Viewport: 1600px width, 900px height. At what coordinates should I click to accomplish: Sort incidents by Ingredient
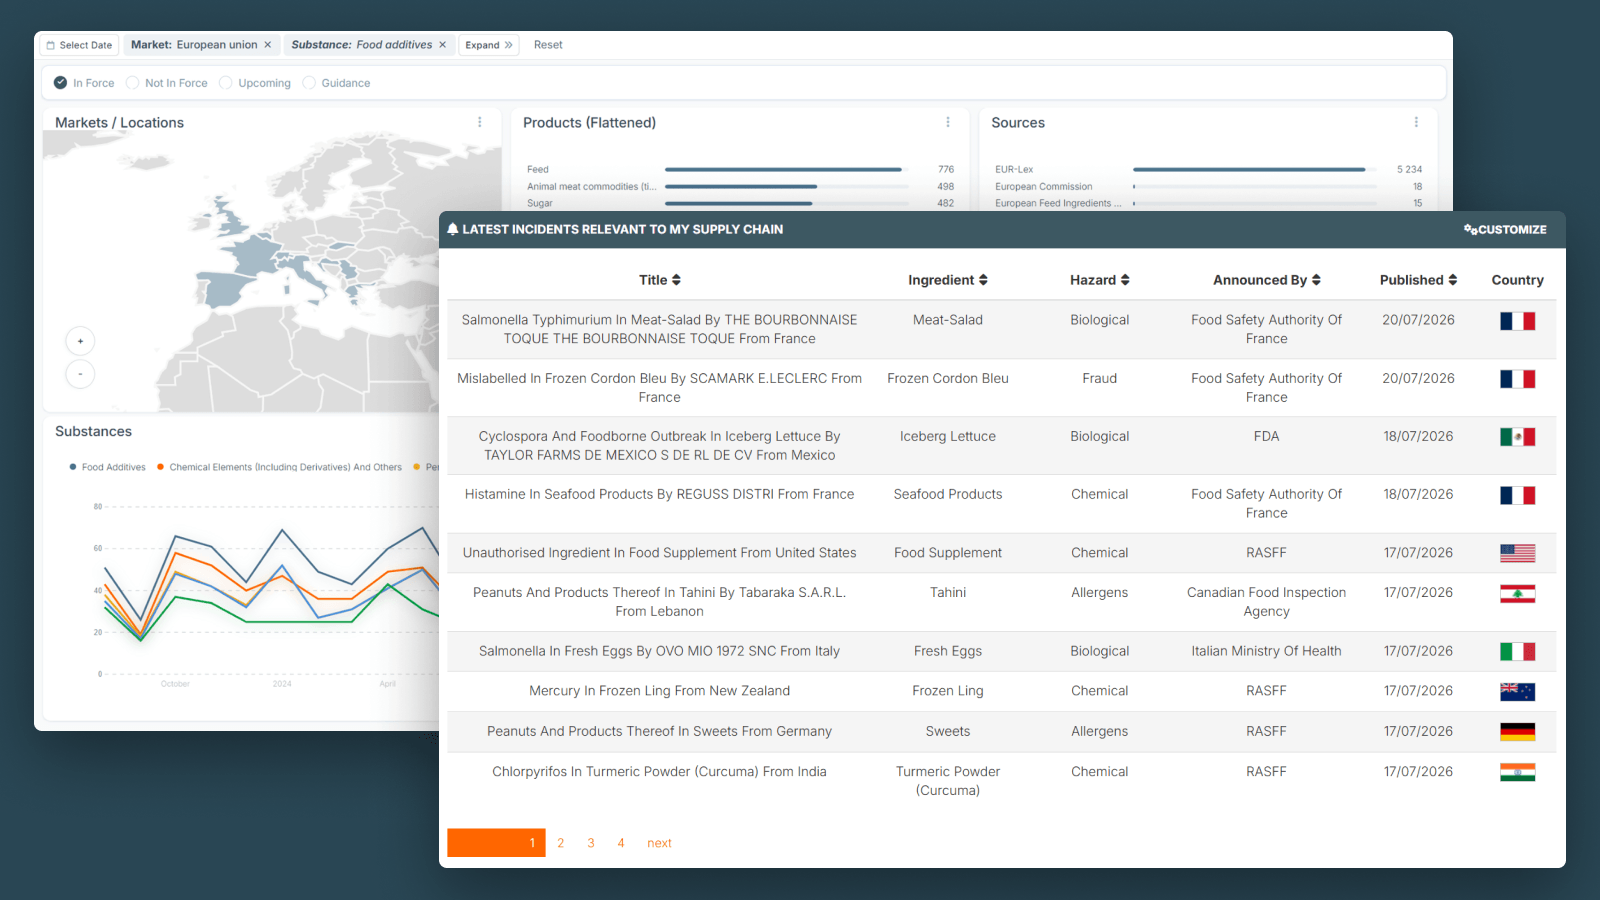point(948,280)
